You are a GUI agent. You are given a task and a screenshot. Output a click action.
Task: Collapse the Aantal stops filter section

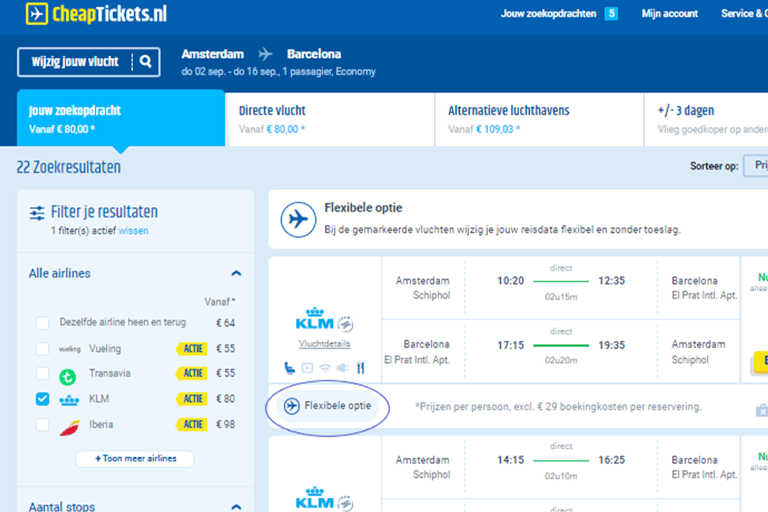236,507
